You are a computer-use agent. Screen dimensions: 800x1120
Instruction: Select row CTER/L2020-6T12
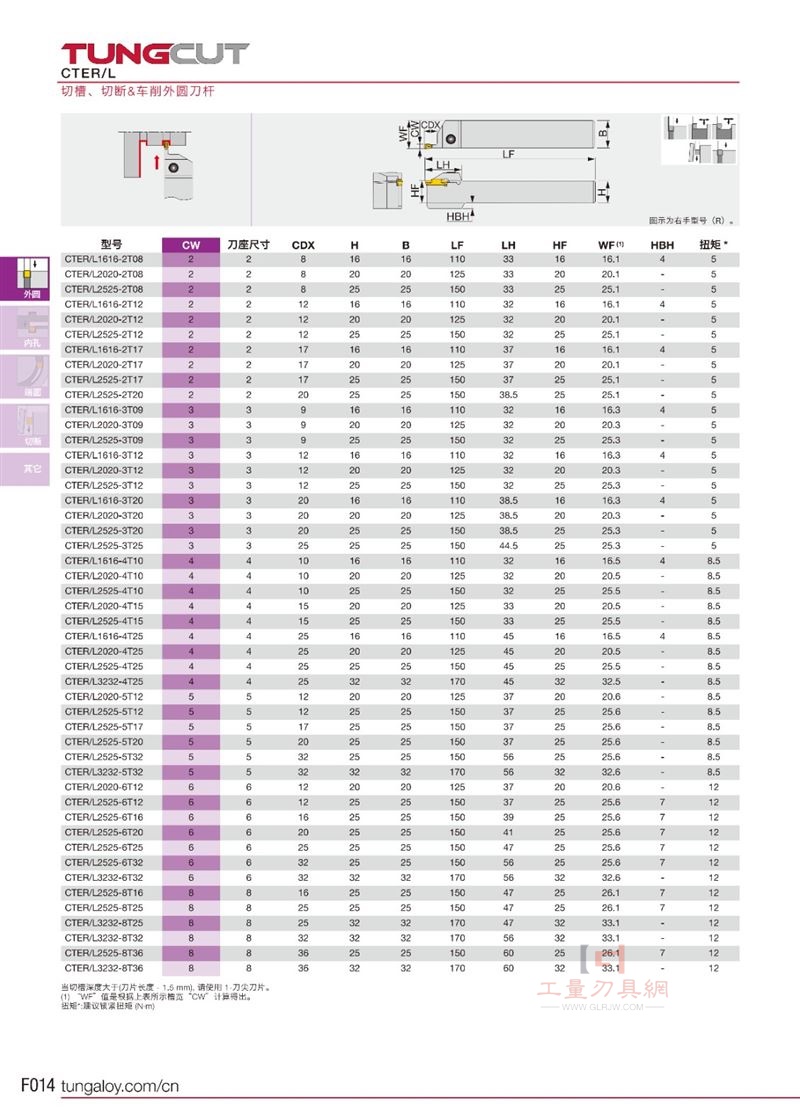tap(400, 787)
